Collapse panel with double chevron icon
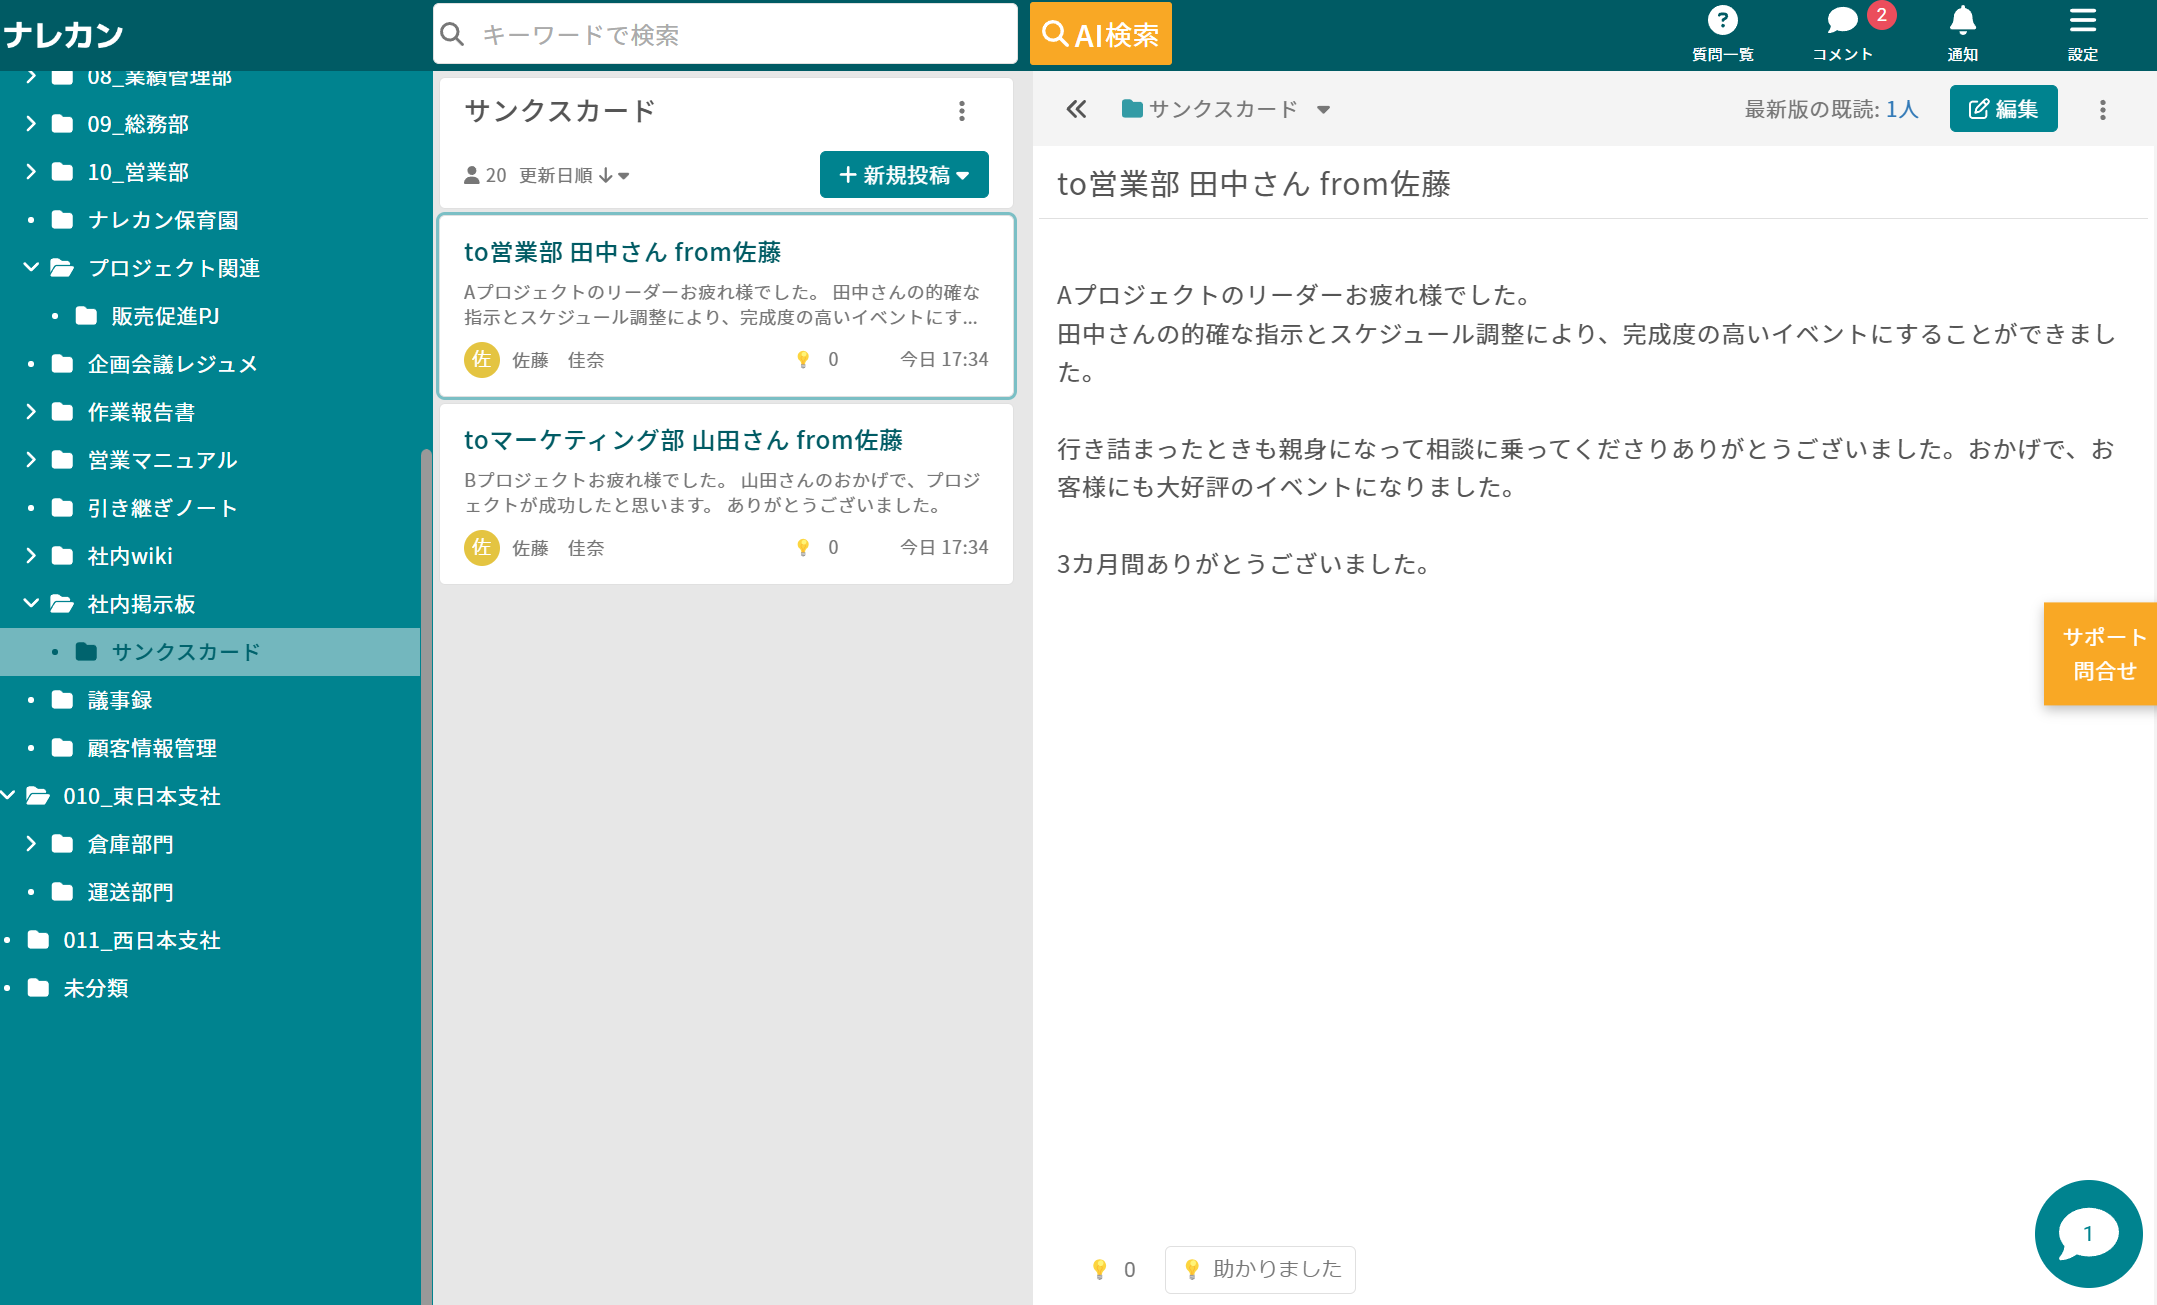This screenshot has width=2157, height=1305. [x=1076, y=110]
